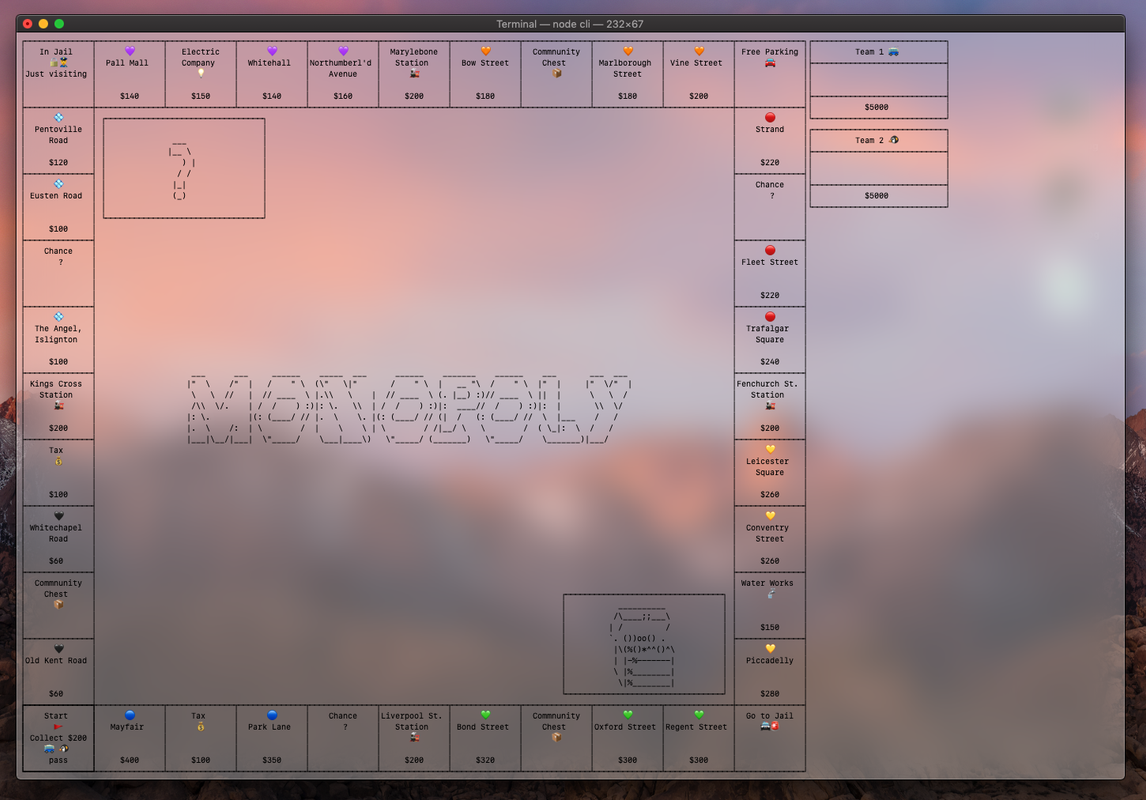Click the Terminal window title text

pyautogui.click(x=569, y=24)
